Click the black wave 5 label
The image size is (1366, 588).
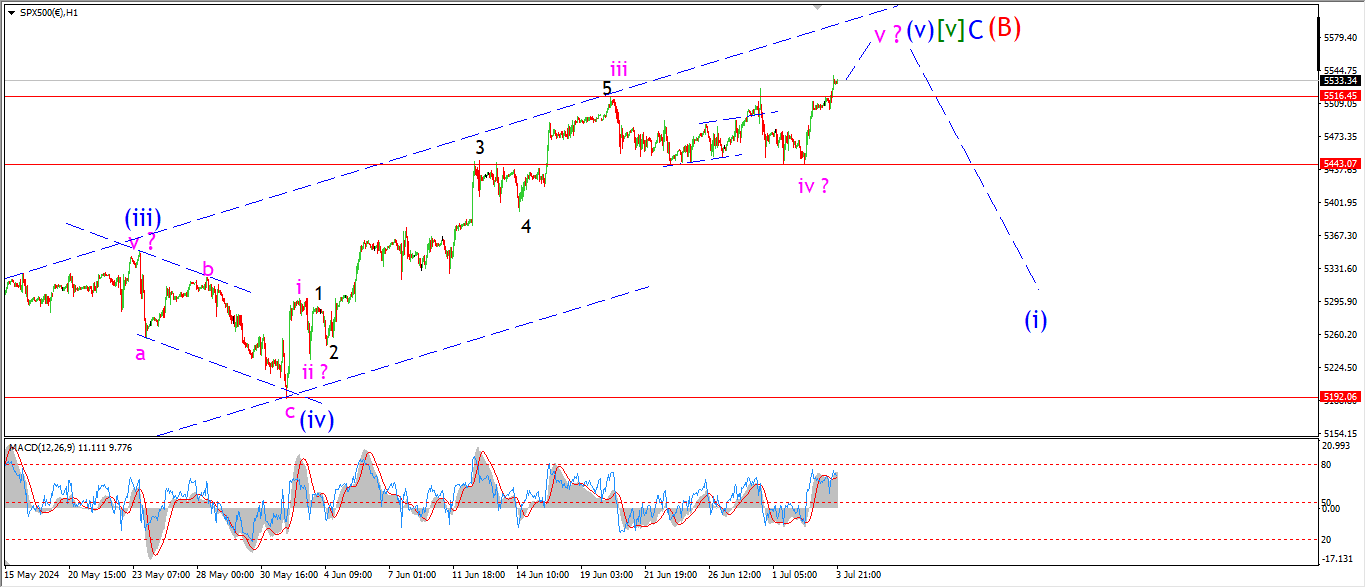[x=607, y=89]
